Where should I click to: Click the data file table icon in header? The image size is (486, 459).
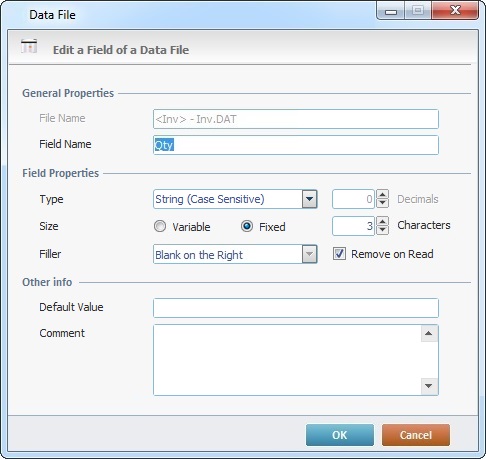coord(29,46)
